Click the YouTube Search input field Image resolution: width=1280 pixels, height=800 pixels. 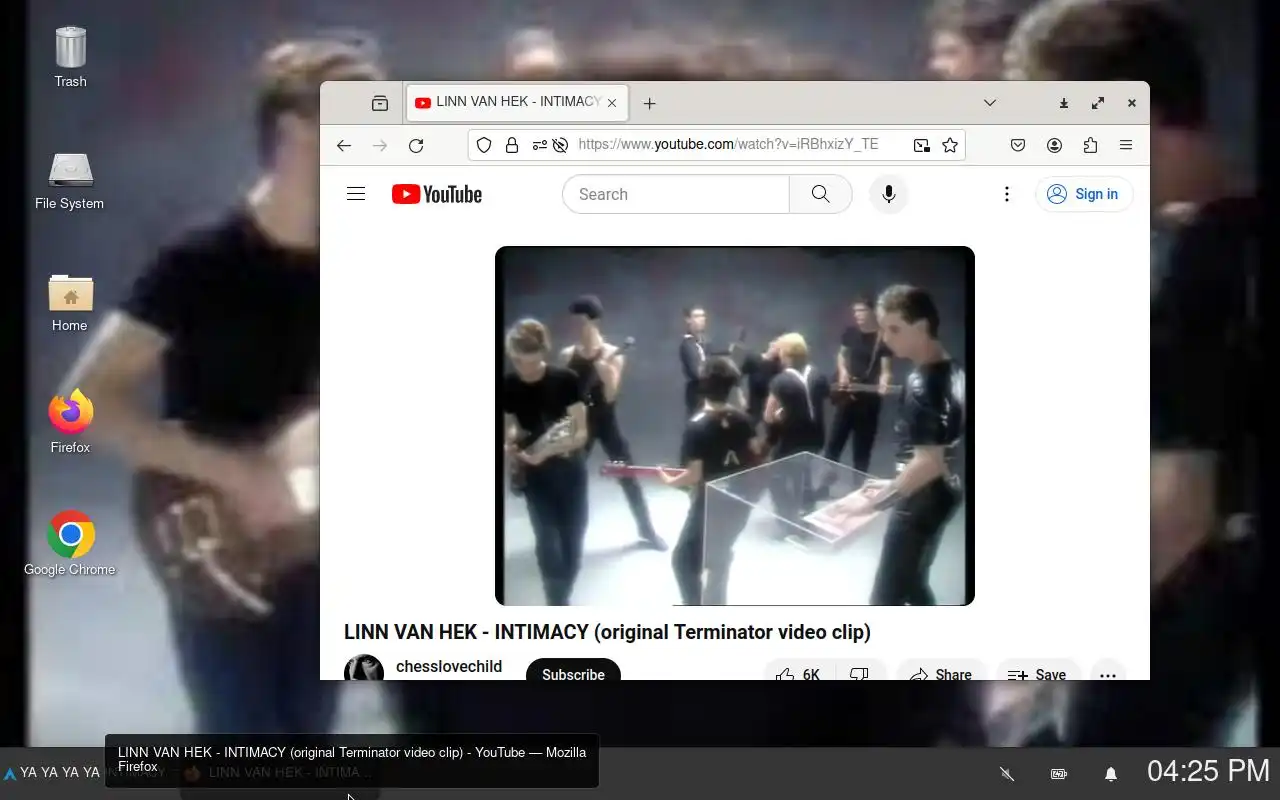click(676, 194)
